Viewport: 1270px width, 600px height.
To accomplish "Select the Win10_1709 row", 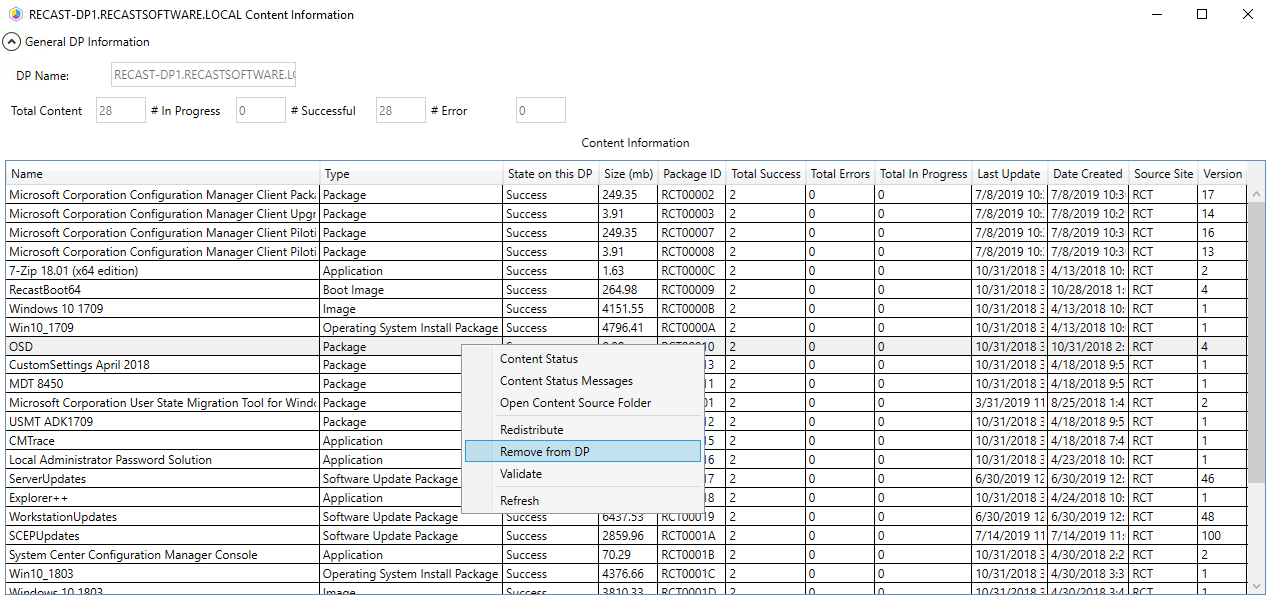I will 627,328.
